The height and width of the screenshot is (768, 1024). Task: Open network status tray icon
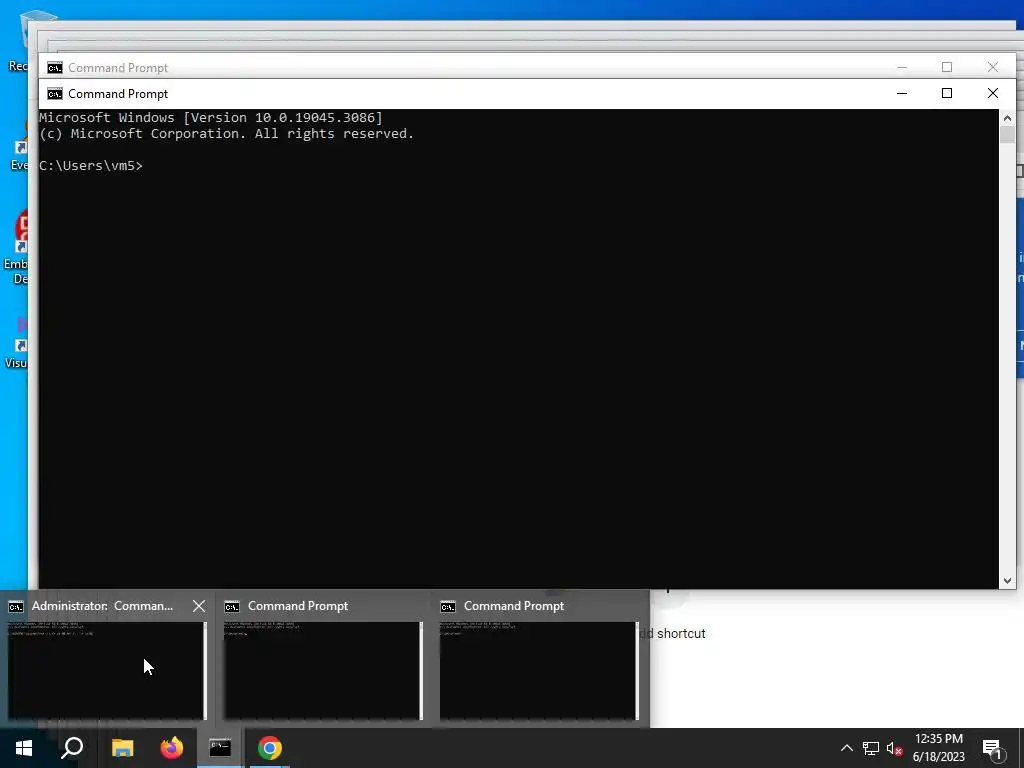click(x=871, y=748)
